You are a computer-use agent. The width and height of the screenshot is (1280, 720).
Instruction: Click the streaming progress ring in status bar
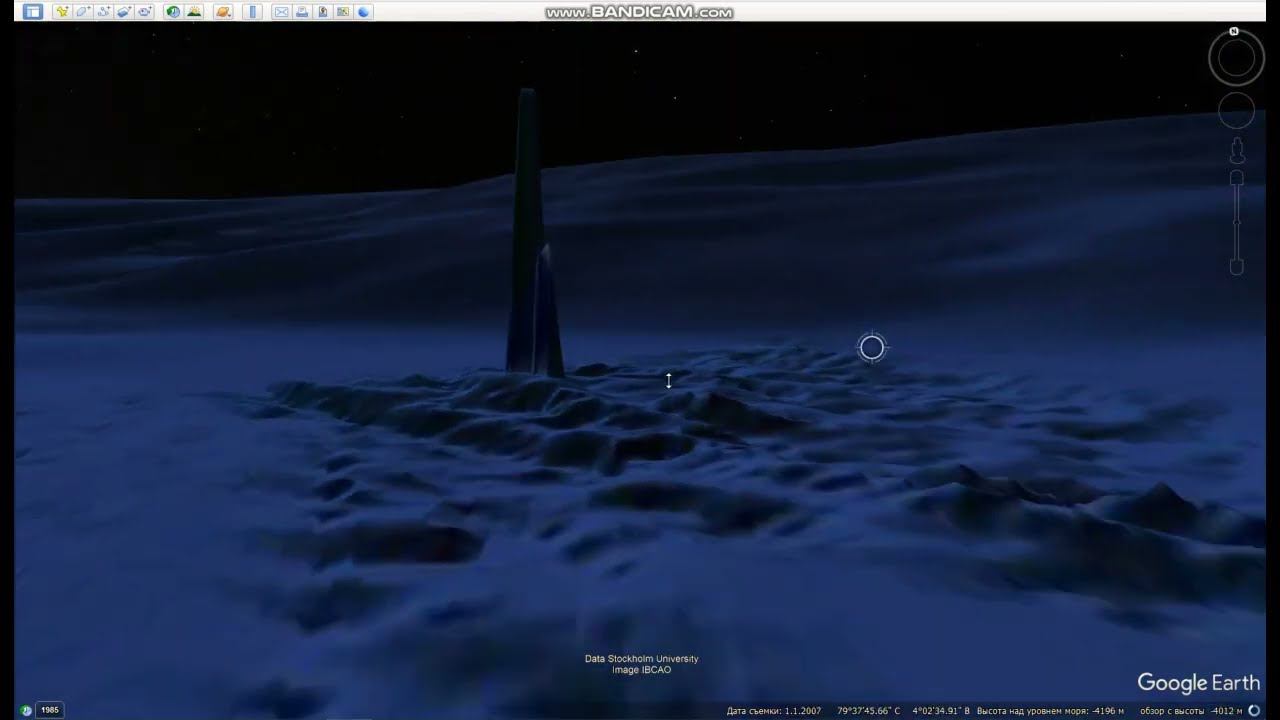tap(1255, 711)
